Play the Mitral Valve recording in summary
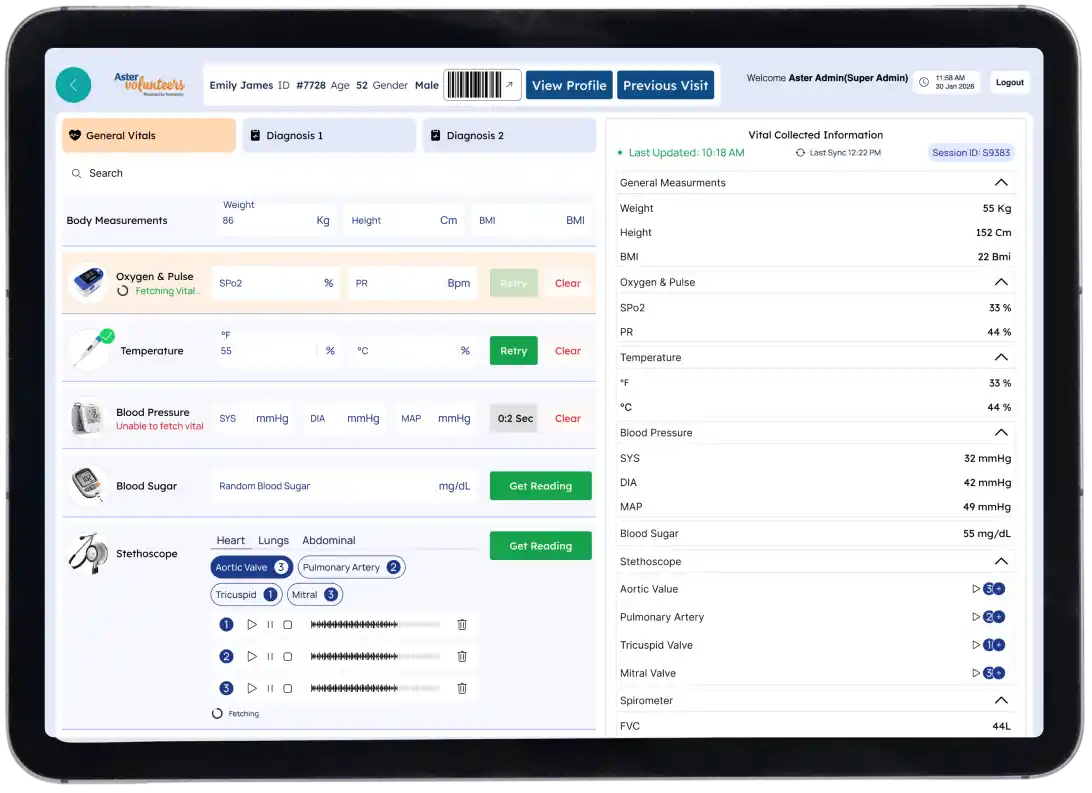Screen dimensions: 1092x793 click(976, 673)
